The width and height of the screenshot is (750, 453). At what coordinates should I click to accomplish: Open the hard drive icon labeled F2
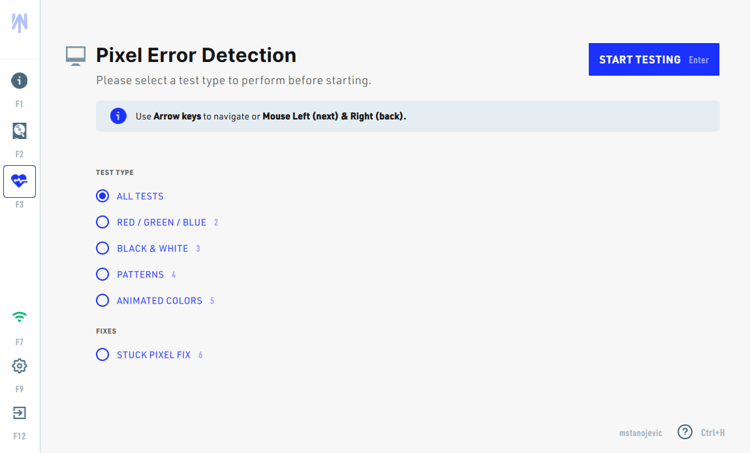19,131
